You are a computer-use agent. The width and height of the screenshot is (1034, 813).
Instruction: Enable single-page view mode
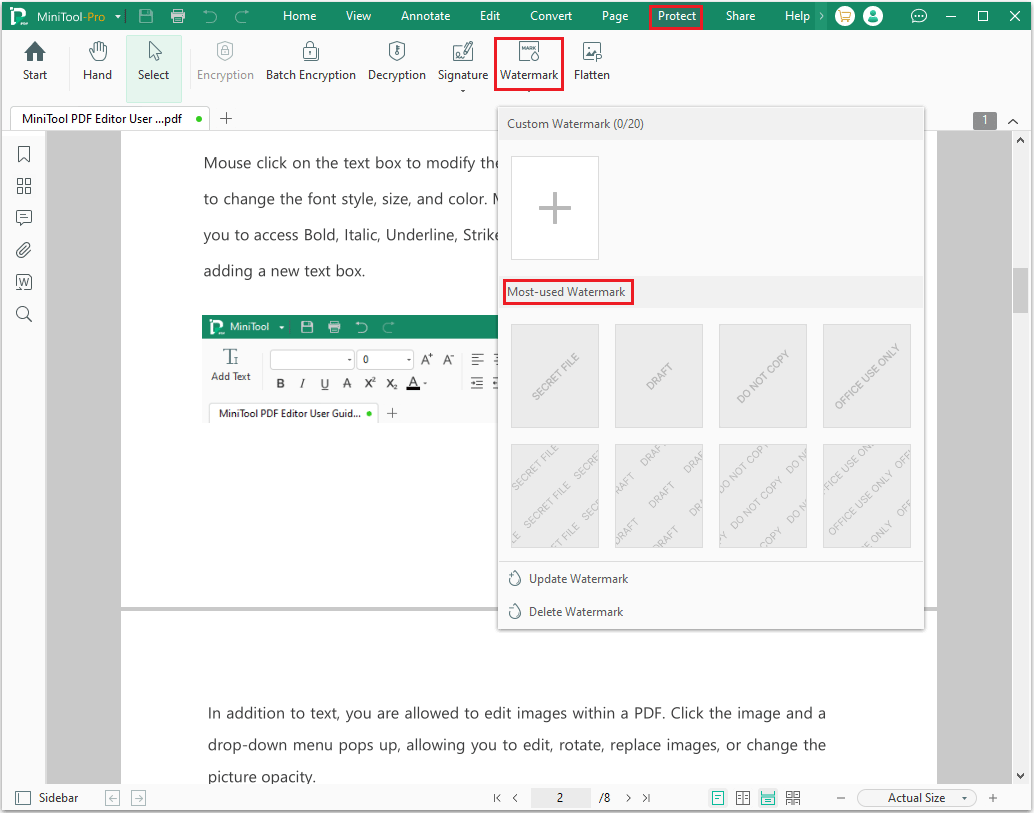tap(717, 797)
